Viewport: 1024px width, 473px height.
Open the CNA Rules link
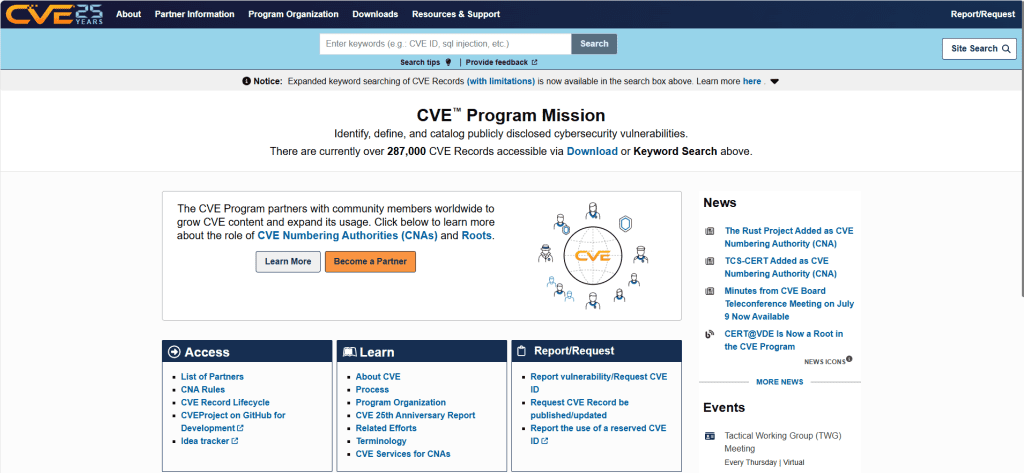pyautogui.click(x=203, y=389)
